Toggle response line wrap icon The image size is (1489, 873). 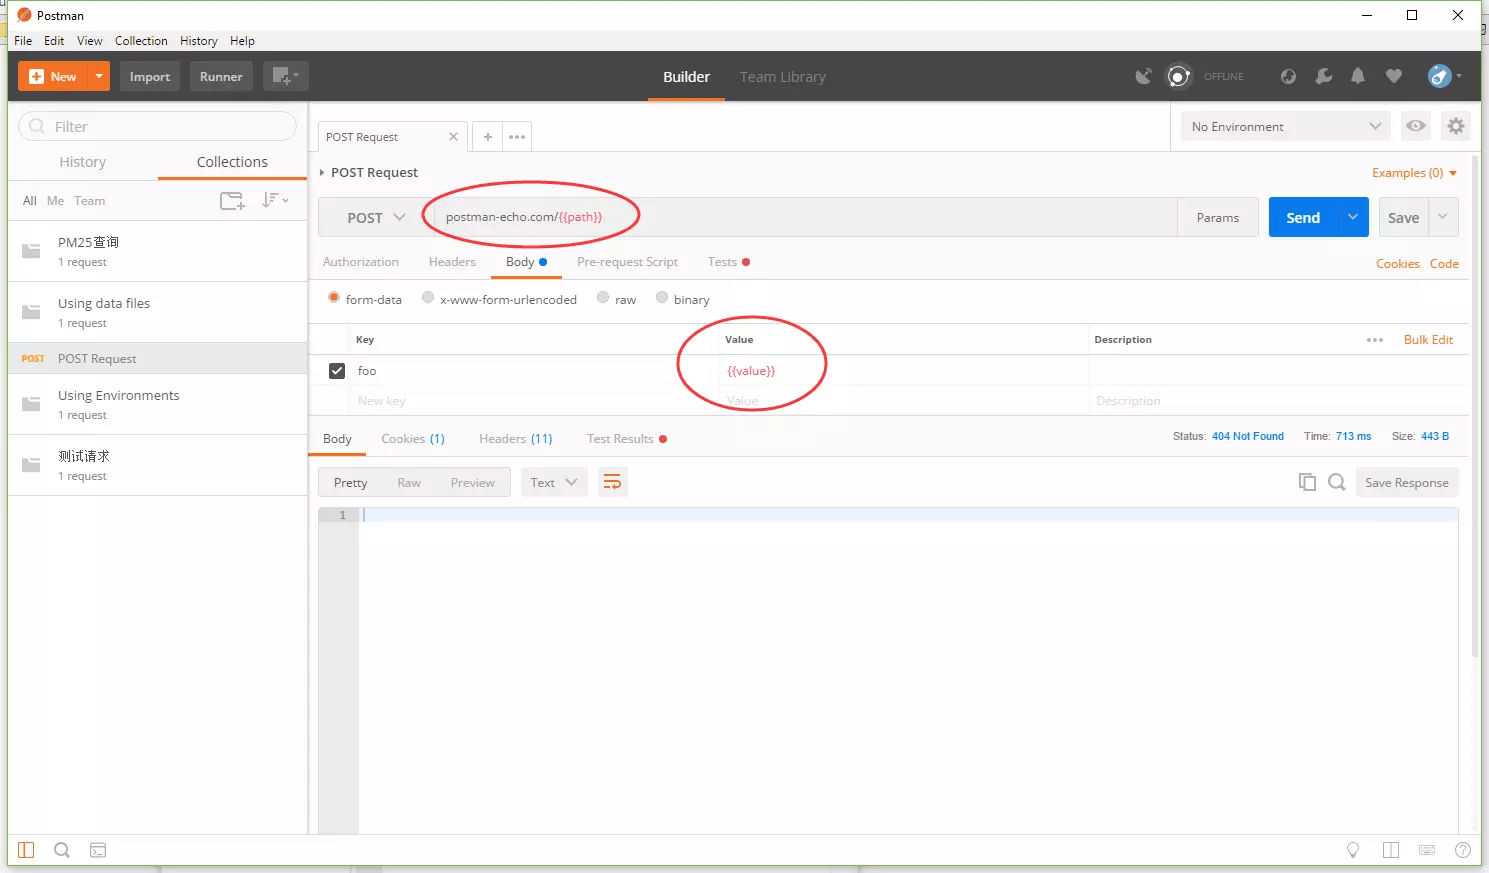point(612,483)
